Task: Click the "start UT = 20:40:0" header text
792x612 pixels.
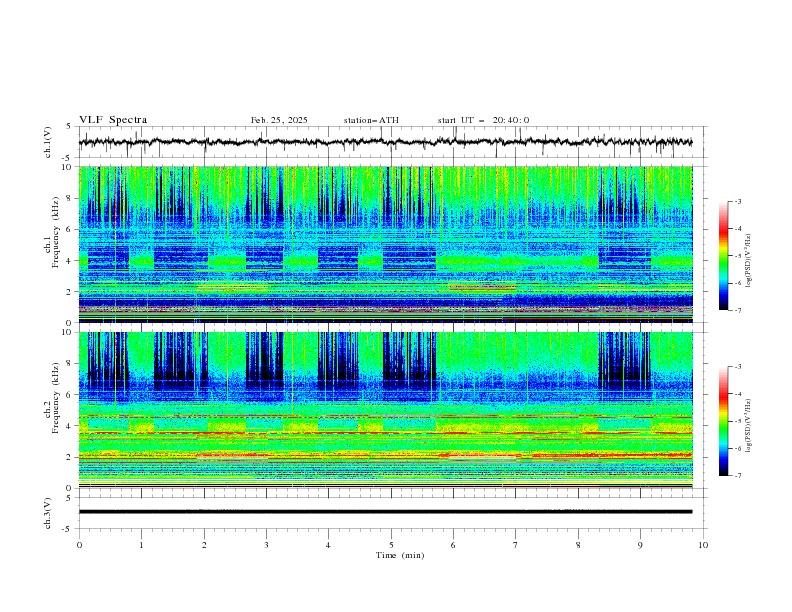Action: [x=483, y=120]
